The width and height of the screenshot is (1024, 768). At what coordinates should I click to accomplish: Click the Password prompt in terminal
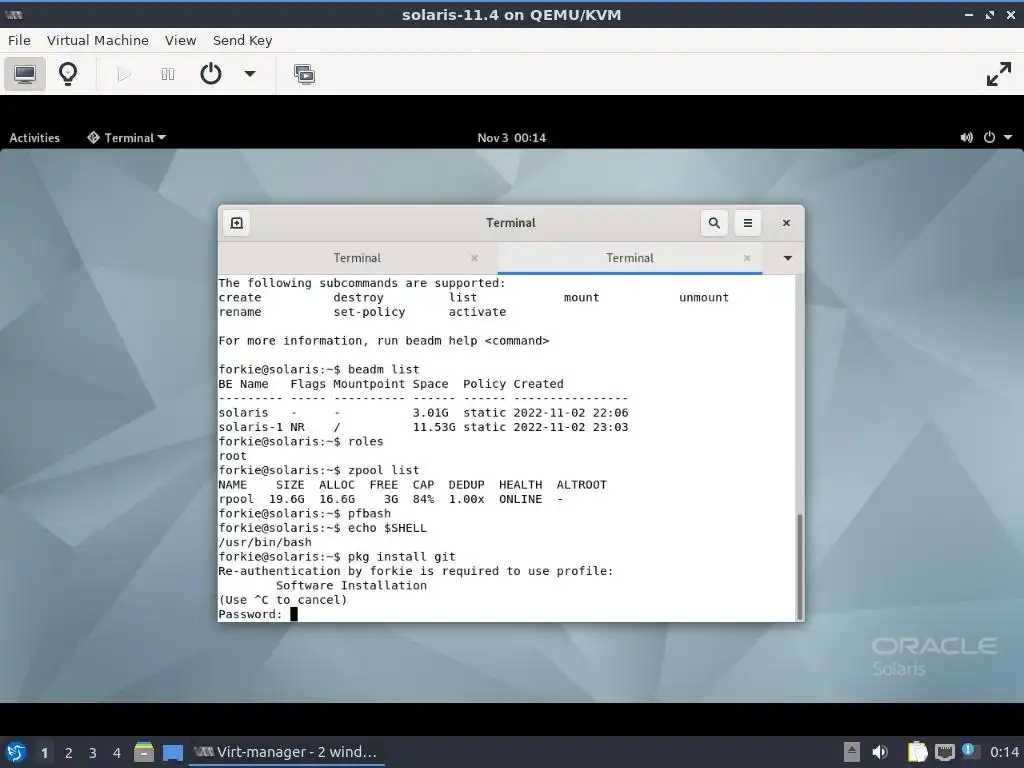coord(250,615)
